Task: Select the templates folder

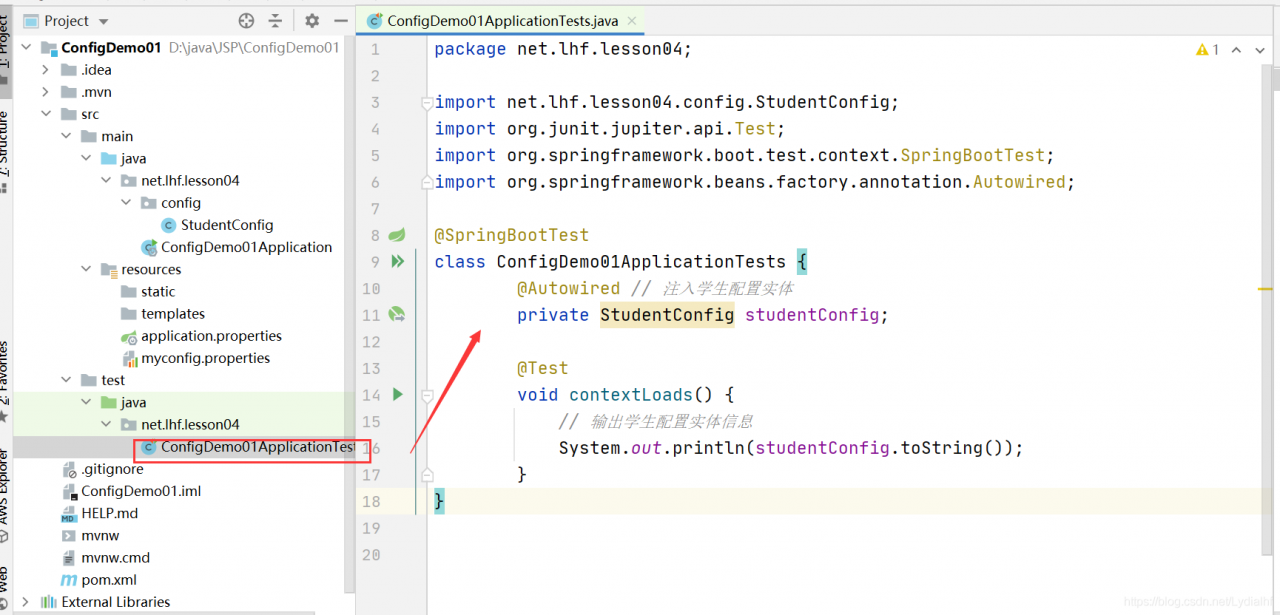Action: pyautogui.click(x=163, y=313)
